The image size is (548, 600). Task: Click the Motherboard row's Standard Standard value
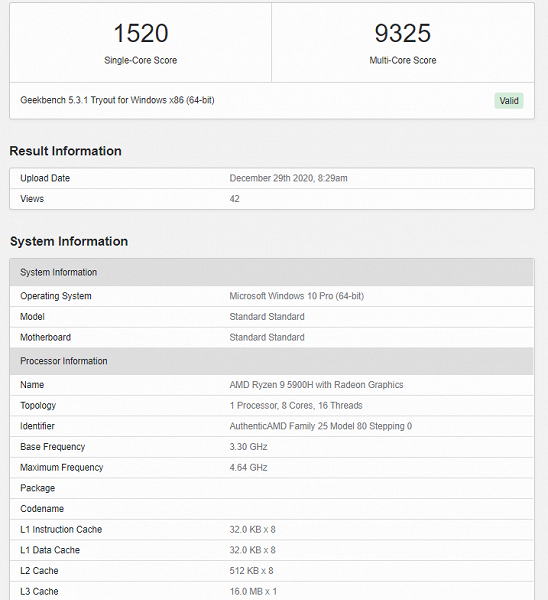[x=267, y=338]
